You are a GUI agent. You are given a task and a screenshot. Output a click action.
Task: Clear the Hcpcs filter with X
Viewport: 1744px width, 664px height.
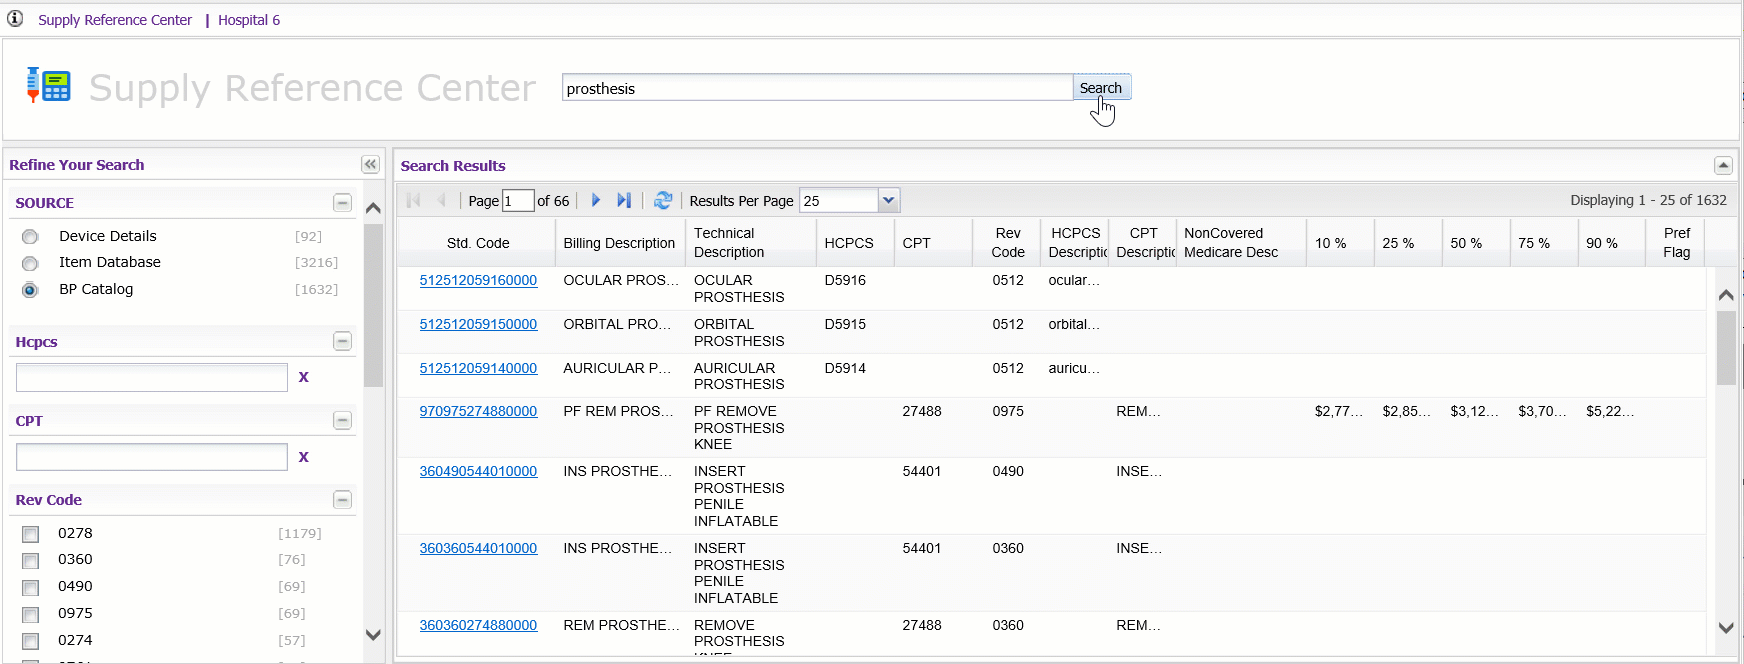pyautogui.click(x=304, y=377)
